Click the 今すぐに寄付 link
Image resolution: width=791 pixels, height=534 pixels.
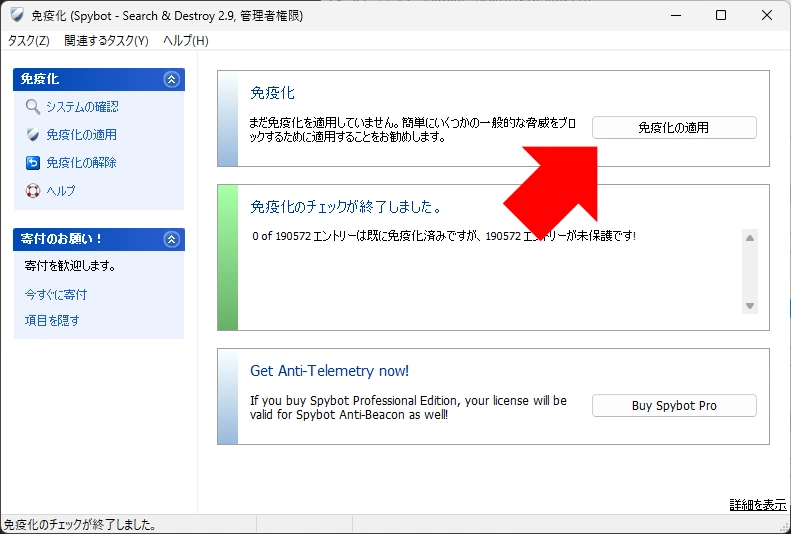click(x=56, y=294)
